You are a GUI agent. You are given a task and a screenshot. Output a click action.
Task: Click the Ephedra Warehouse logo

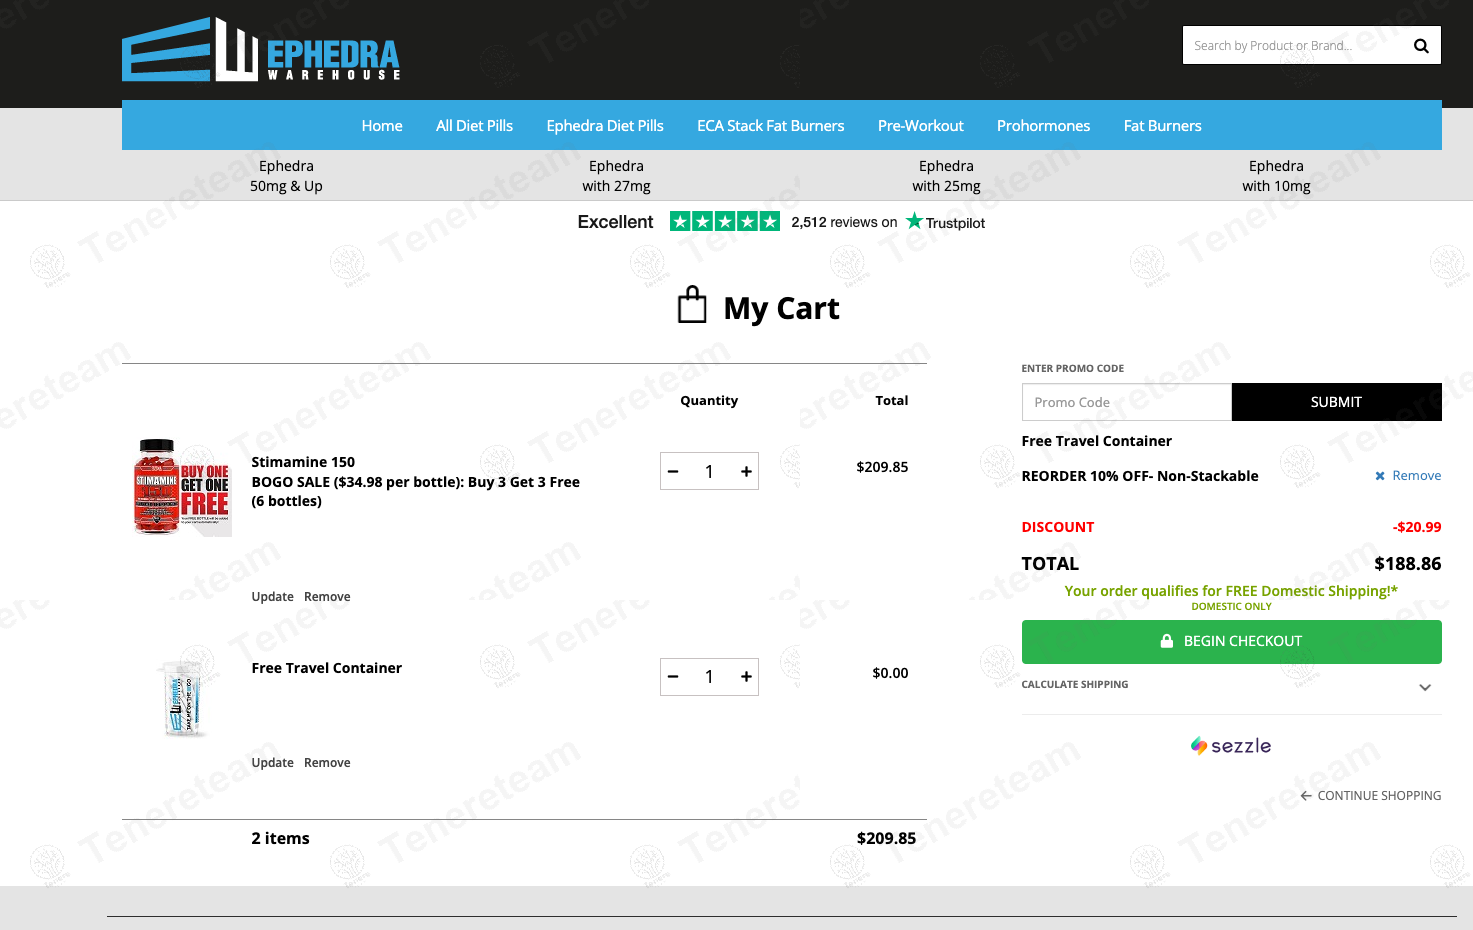point(261,50)
